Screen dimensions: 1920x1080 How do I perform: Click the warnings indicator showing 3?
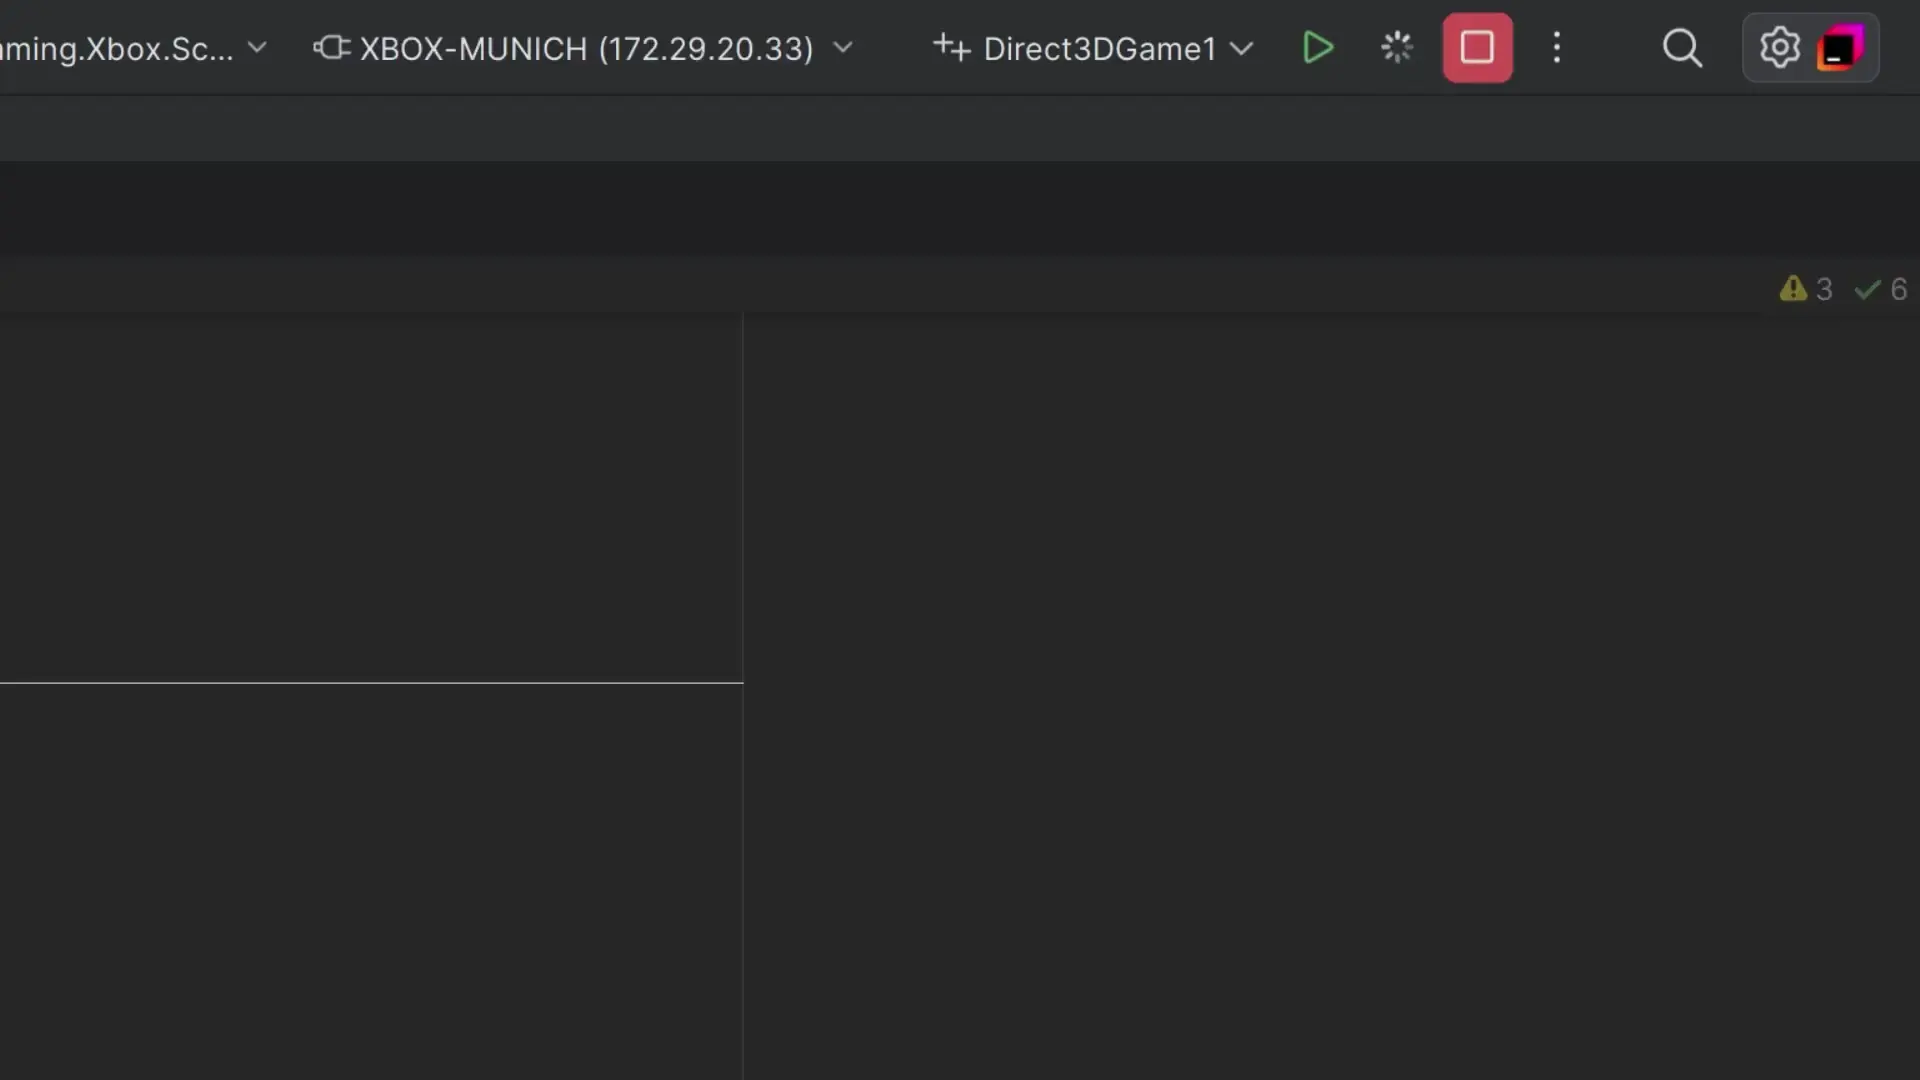pos(1806,289)
